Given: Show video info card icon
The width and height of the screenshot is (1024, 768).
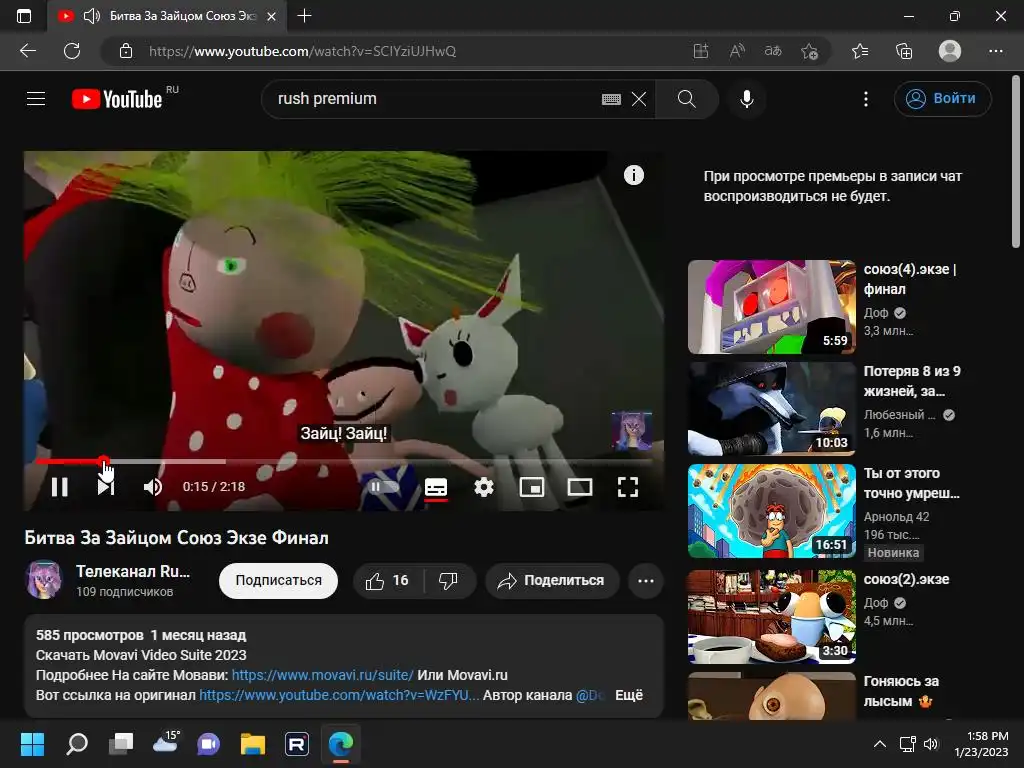Looking at the screenshot, I should tap(633, 175).
